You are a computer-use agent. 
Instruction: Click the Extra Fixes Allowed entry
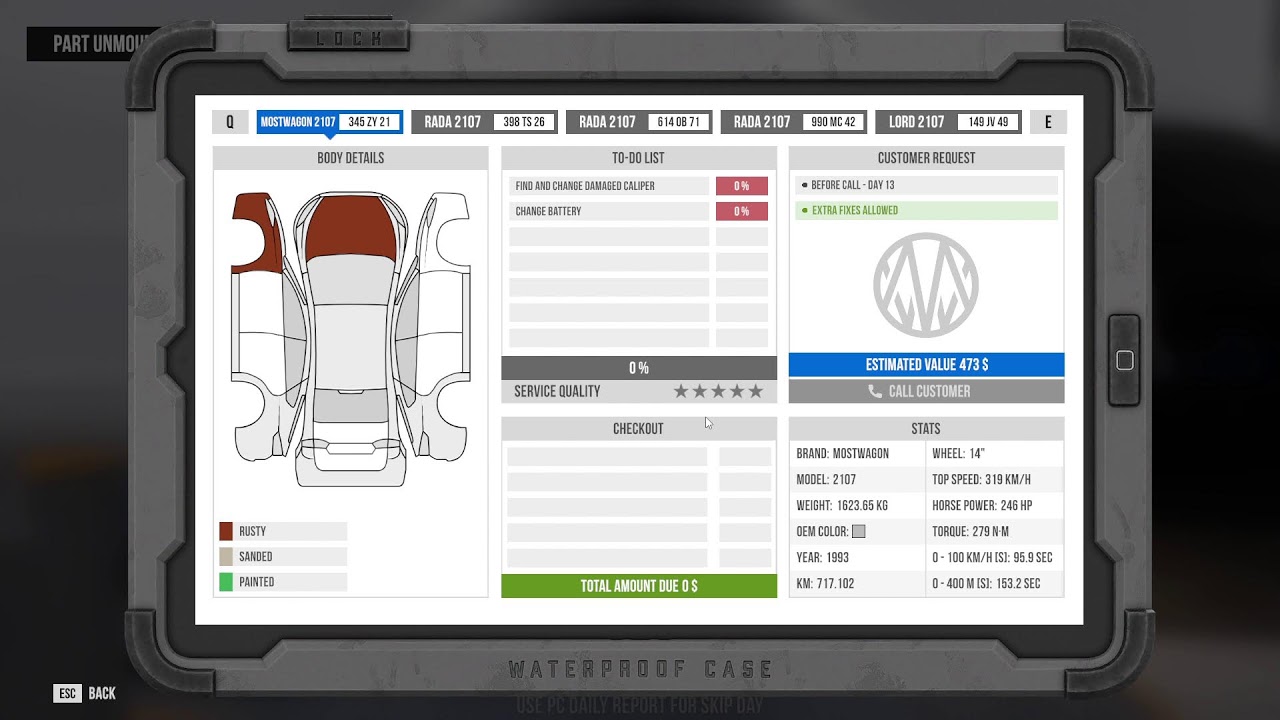[x=926, y=210]
